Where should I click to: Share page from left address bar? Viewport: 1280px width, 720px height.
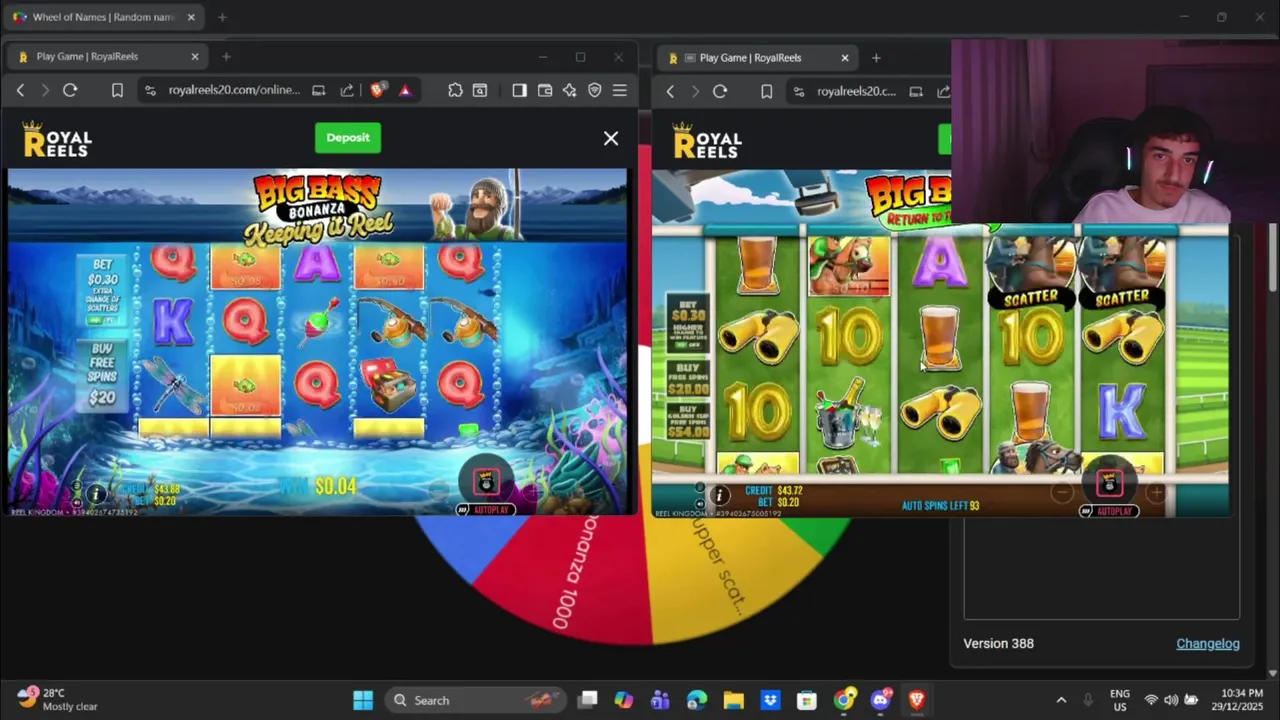click(x=347, y=90)
